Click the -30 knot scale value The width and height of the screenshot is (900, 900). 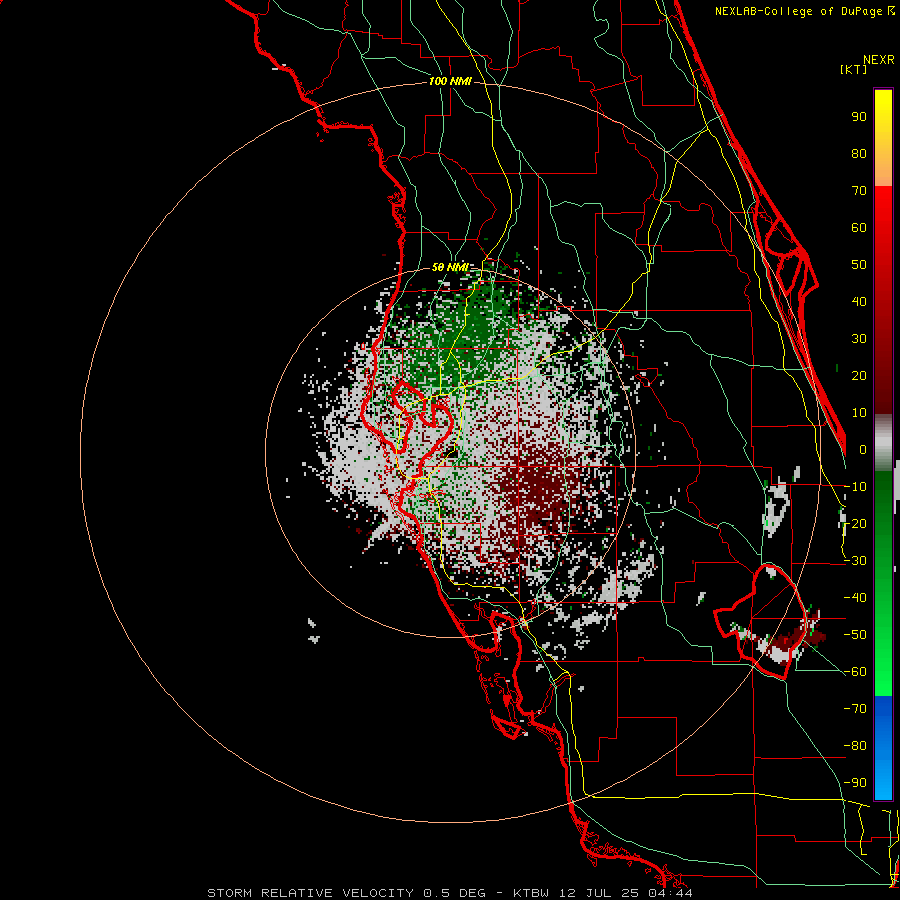point(855,561)
